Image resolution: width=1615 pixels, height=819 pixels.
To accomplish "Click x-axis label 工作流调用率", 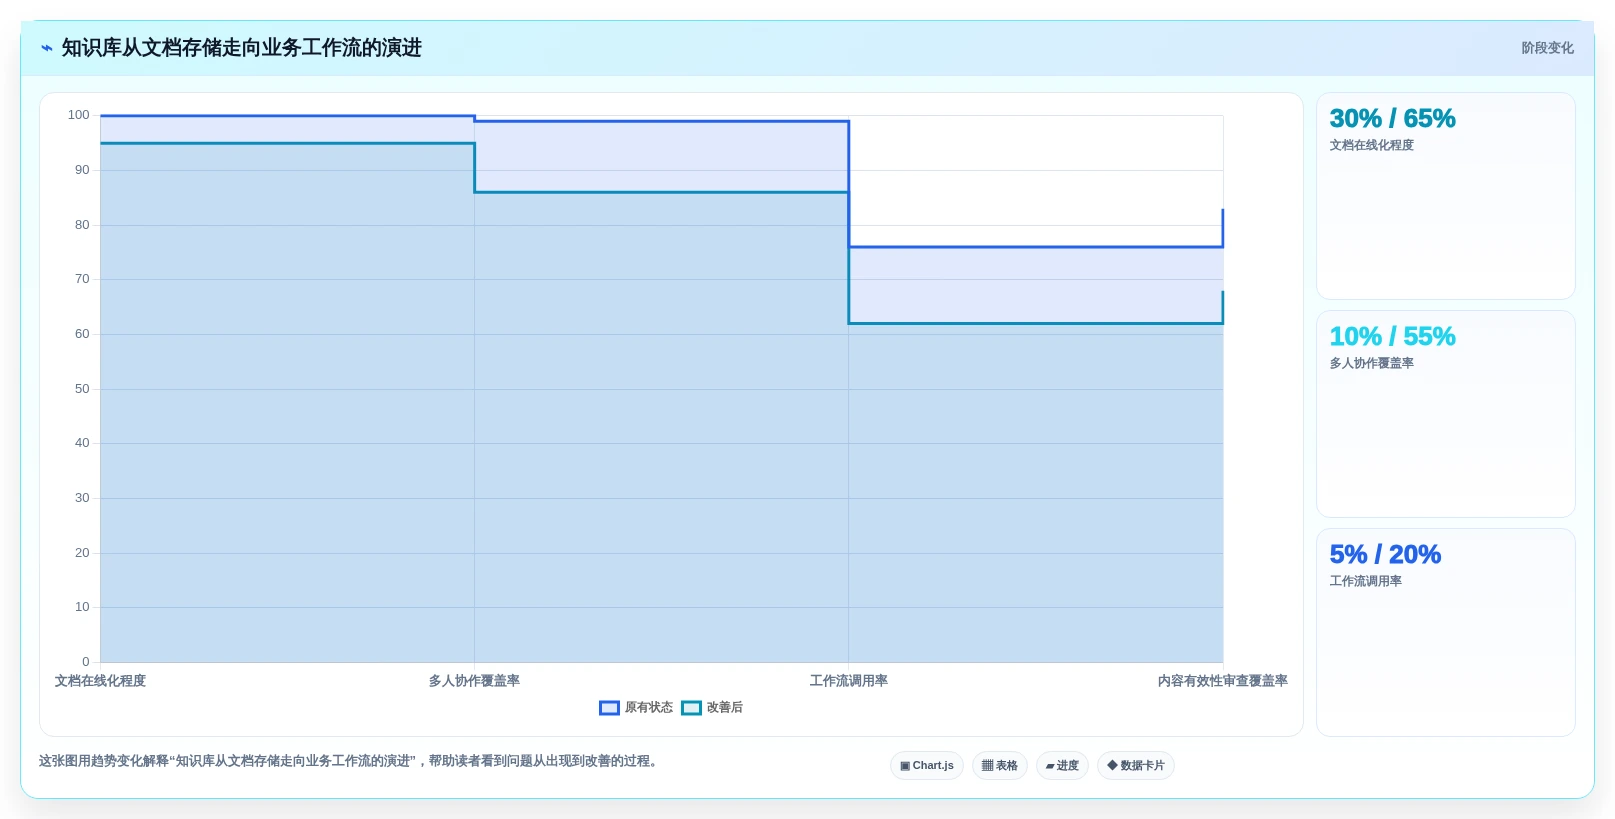I will [x=848, y=681].
